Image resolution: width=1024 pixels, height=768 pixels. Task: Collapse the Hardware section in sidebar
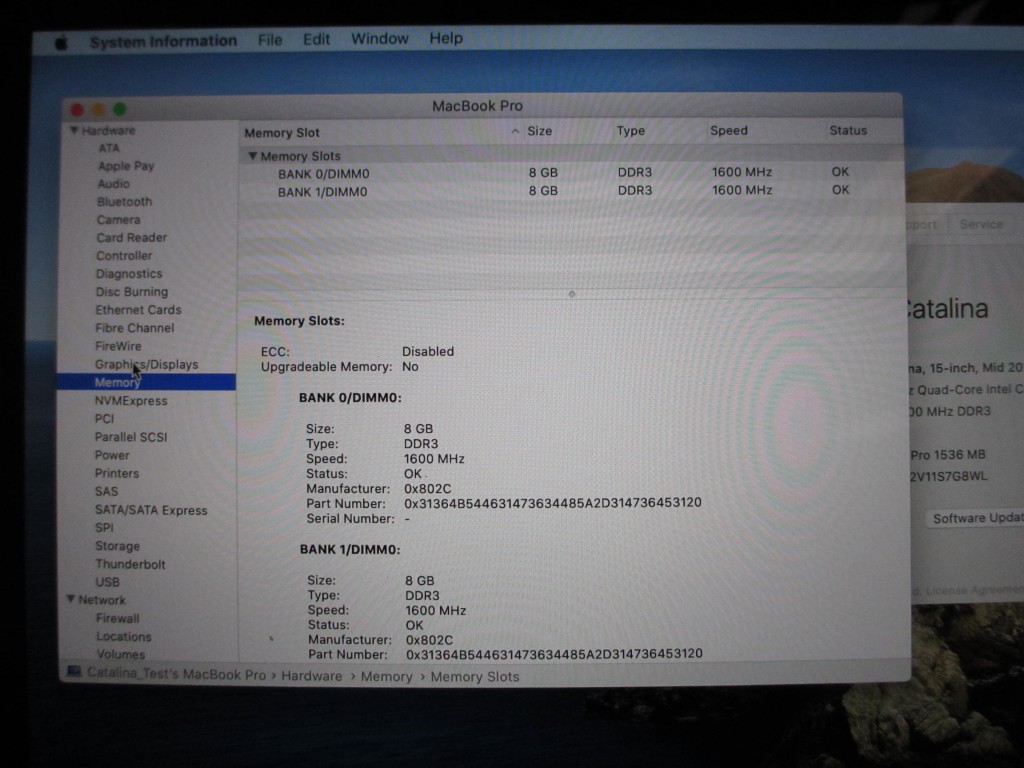coord(74,131)
